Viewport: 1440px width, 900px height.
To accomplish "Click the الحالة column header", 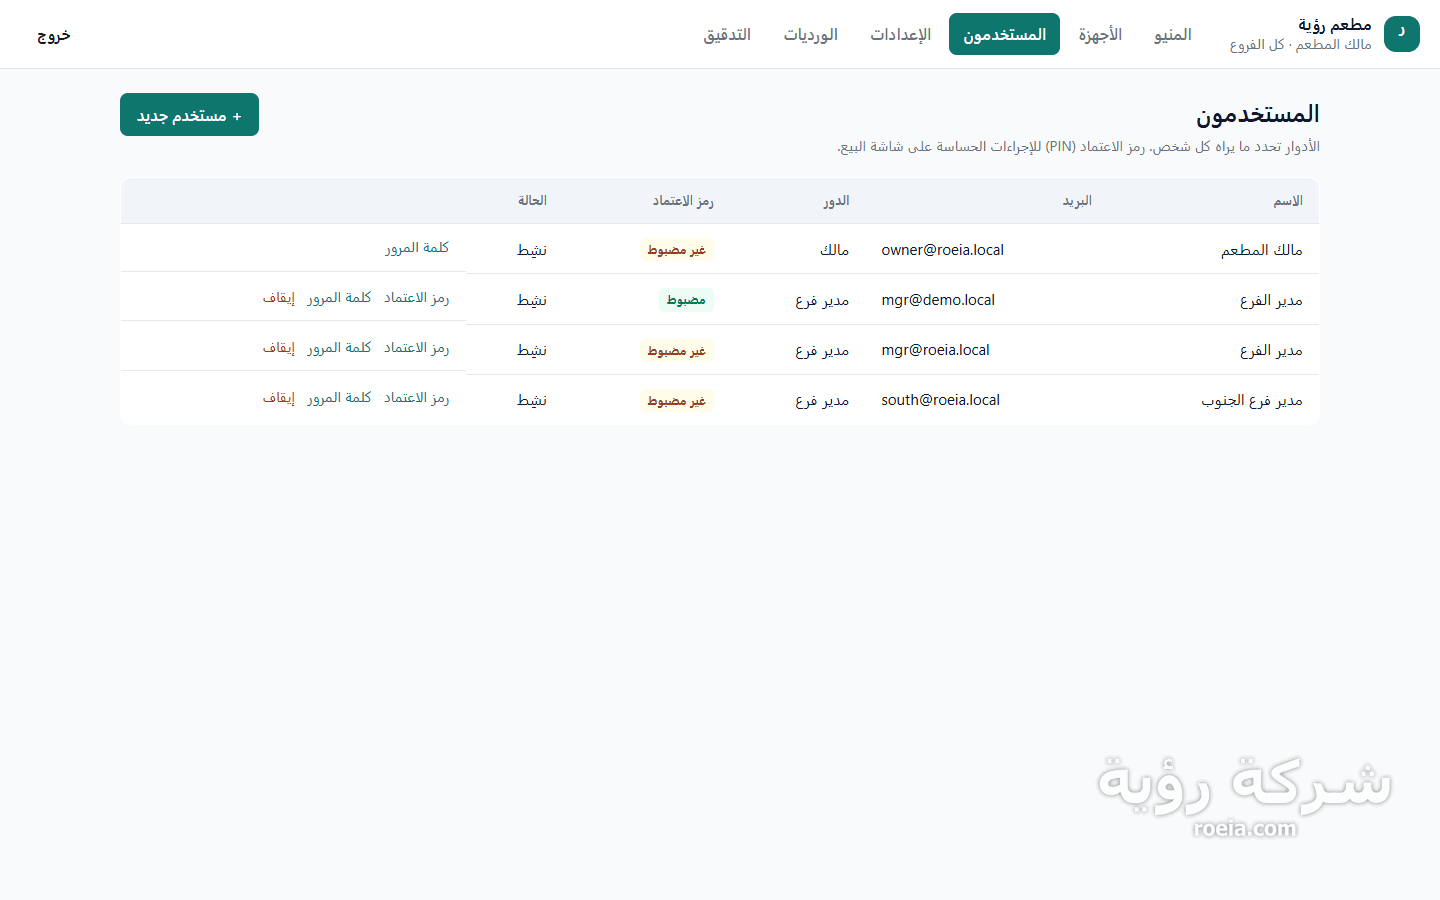I will (x=532, y=201).
